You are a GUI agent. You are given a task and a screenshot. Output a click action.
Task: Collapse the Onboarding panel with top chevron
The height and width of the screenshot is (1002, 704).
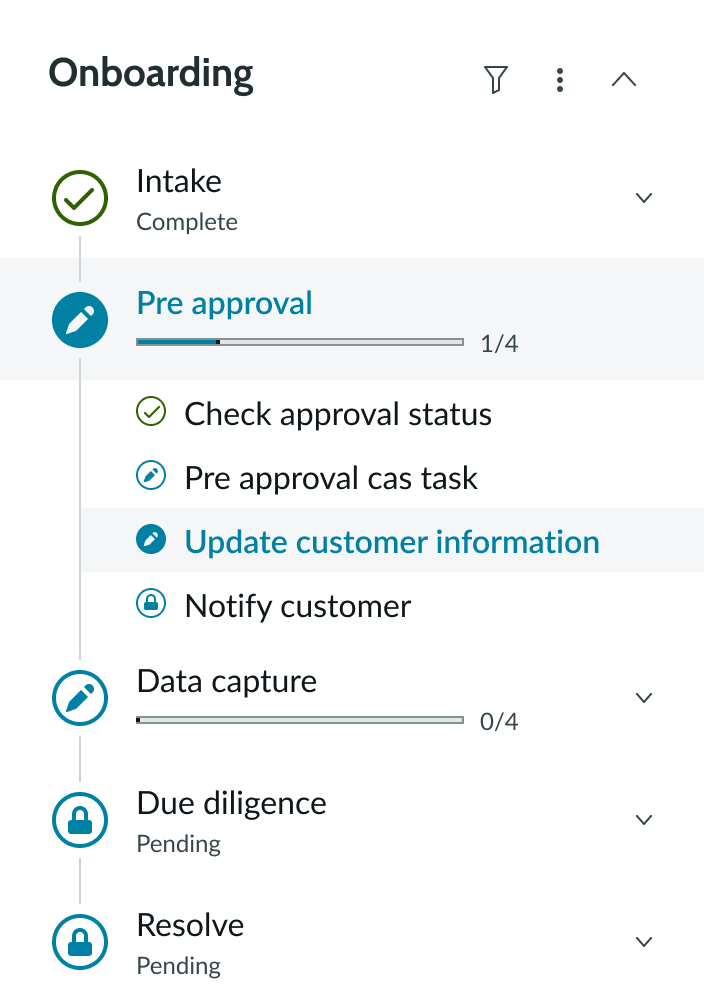click(x=624, y=80)
